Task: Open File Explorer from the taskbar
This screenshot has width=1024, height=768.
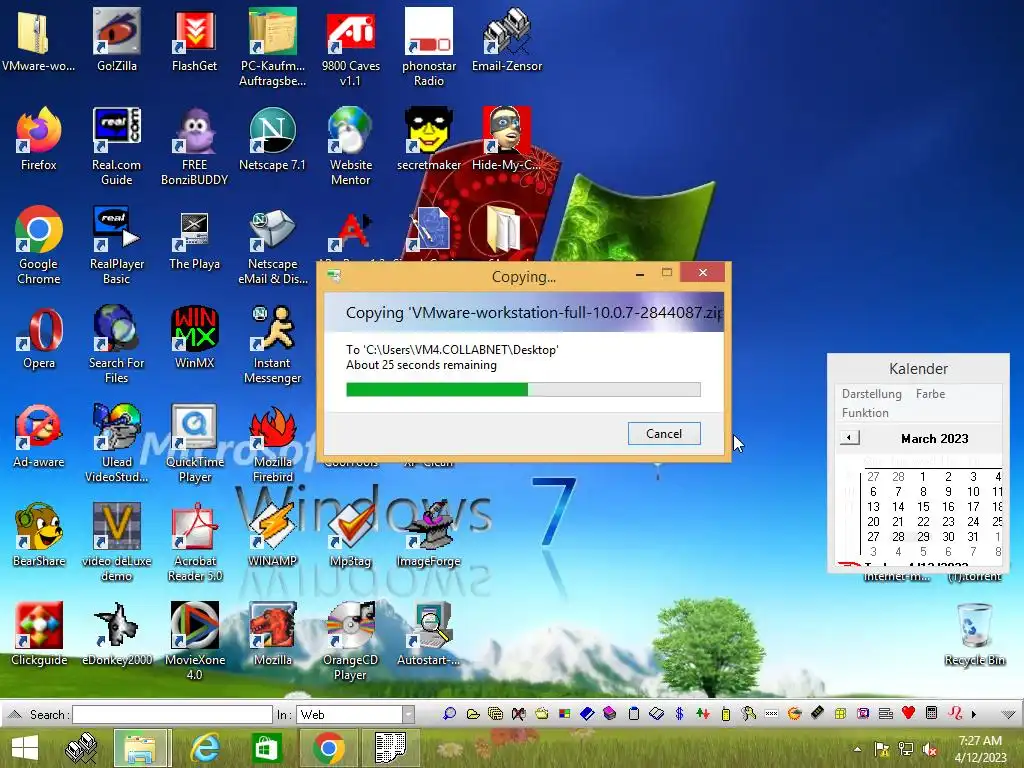Action: [140, 748]
